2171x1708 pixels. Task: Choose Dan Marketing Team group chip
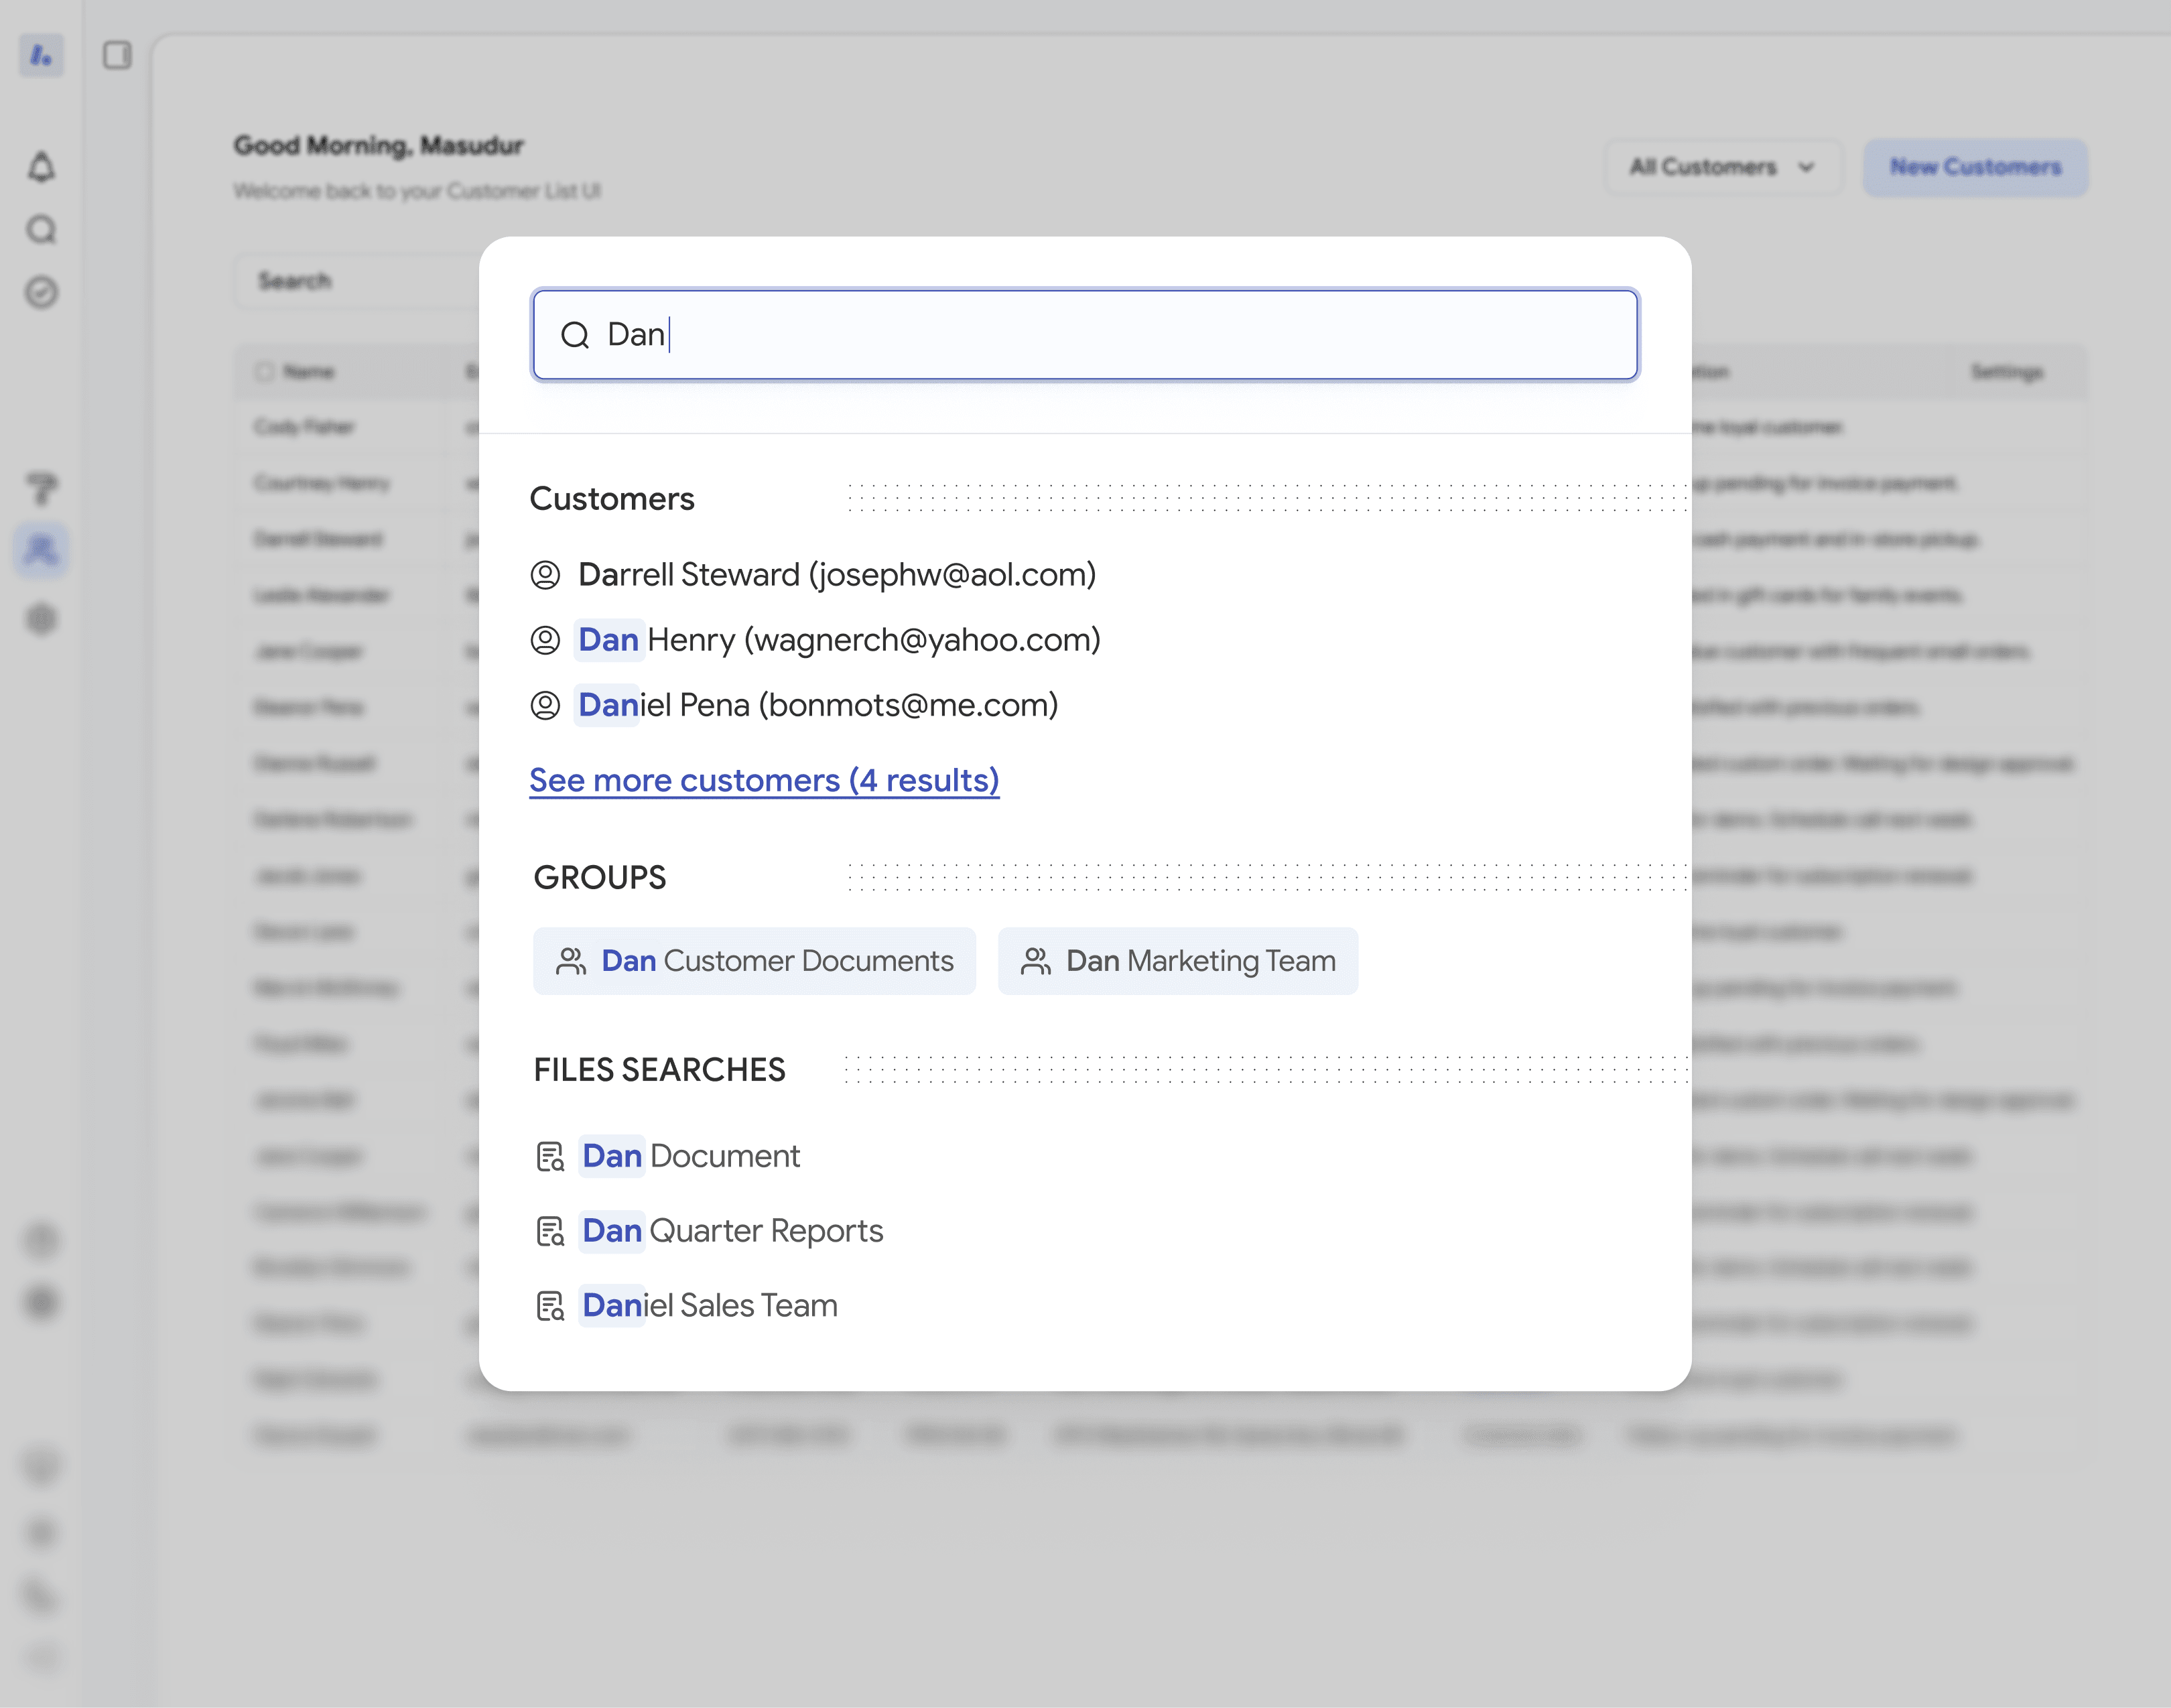coord(1177,961)
